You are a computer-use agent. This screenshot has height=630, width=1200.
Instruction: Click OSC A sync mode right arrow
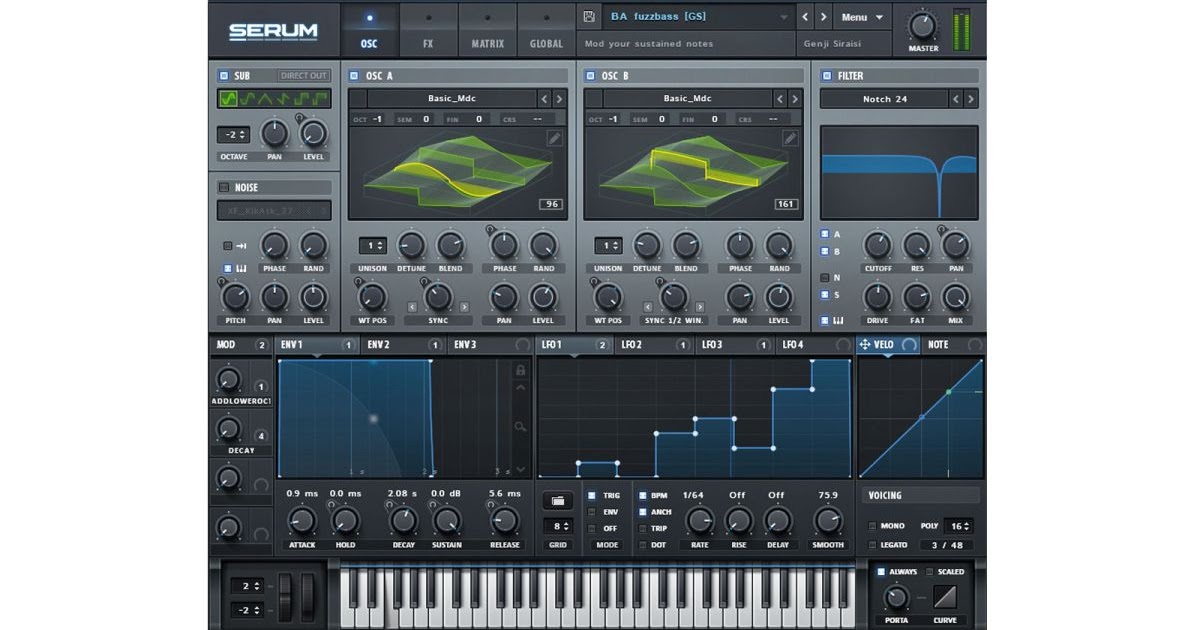point(464,307)
